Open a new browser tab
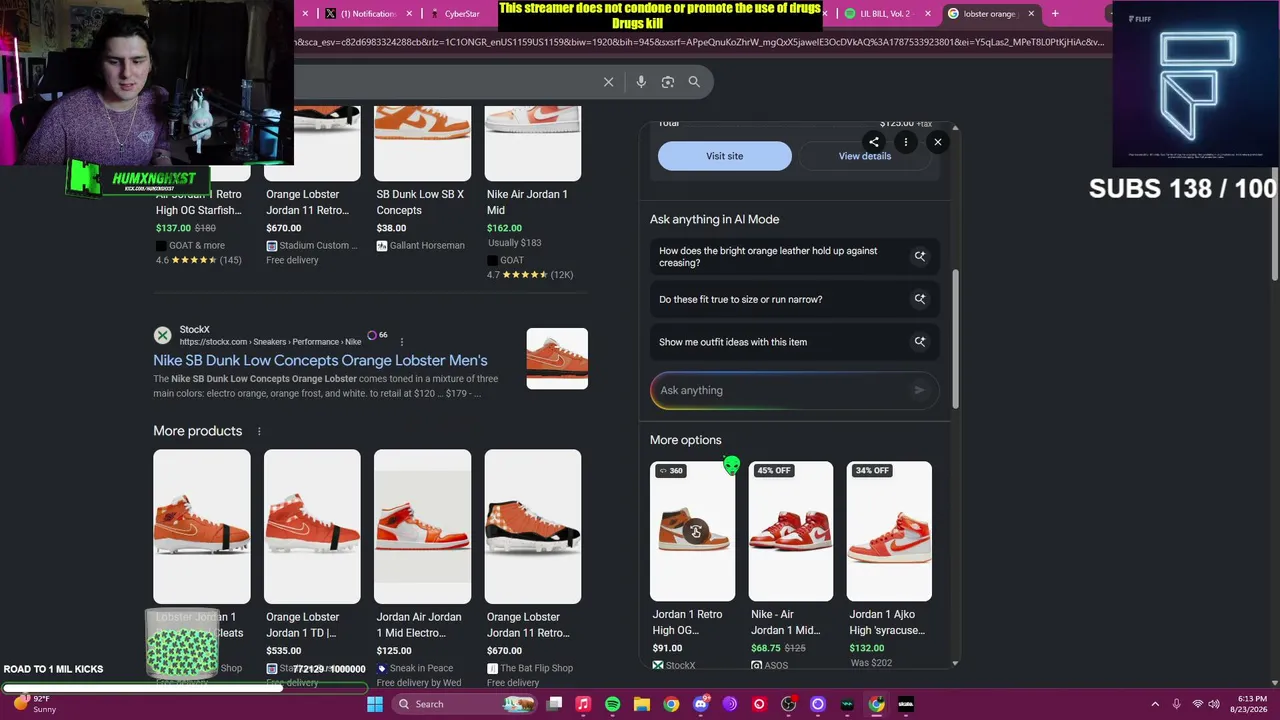The width and height of the screenshot is (1280, 720). coord(1055,14)
